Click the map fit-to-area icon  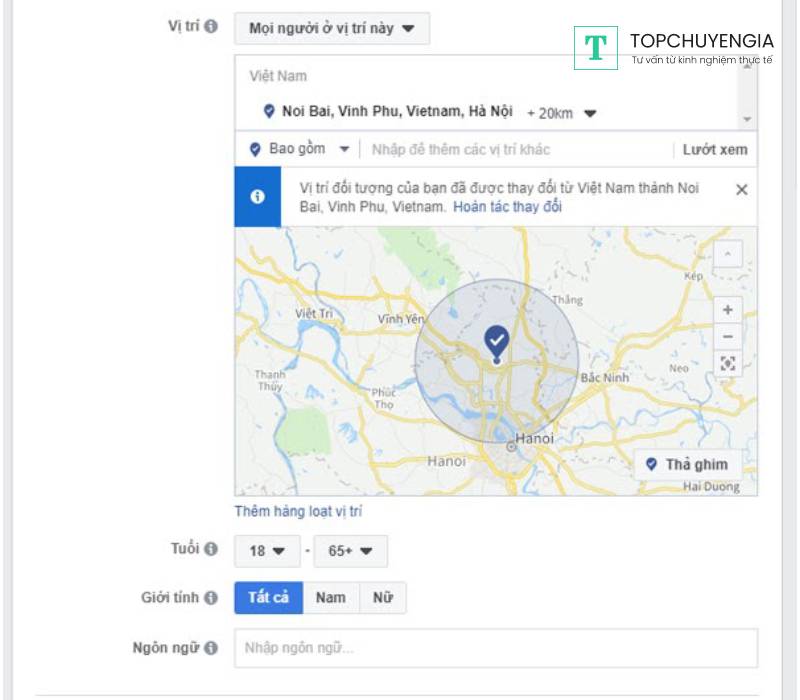[x=728, y=364]
